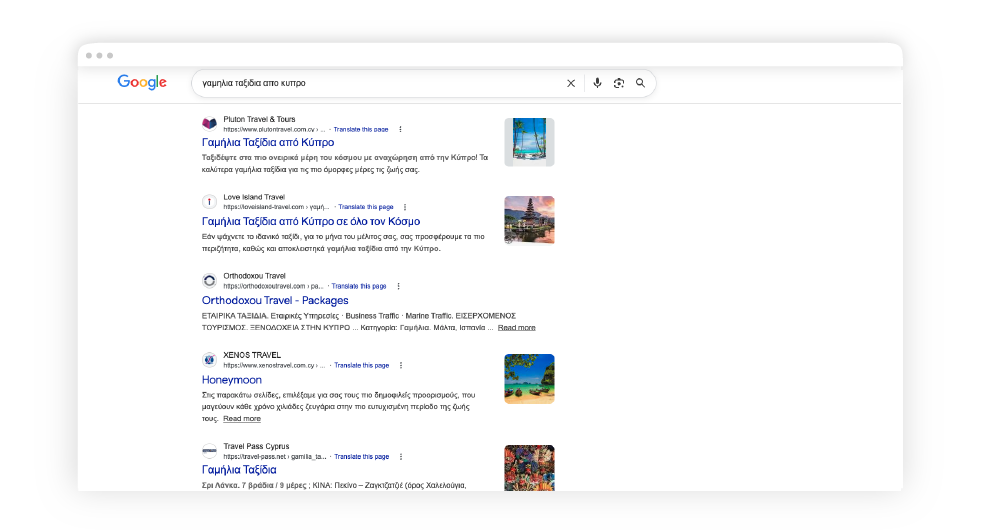Open three-dot menu for Pluton Travel result
Screen dimensions: 981x530
pyautogui.click(x=401, y=129)
